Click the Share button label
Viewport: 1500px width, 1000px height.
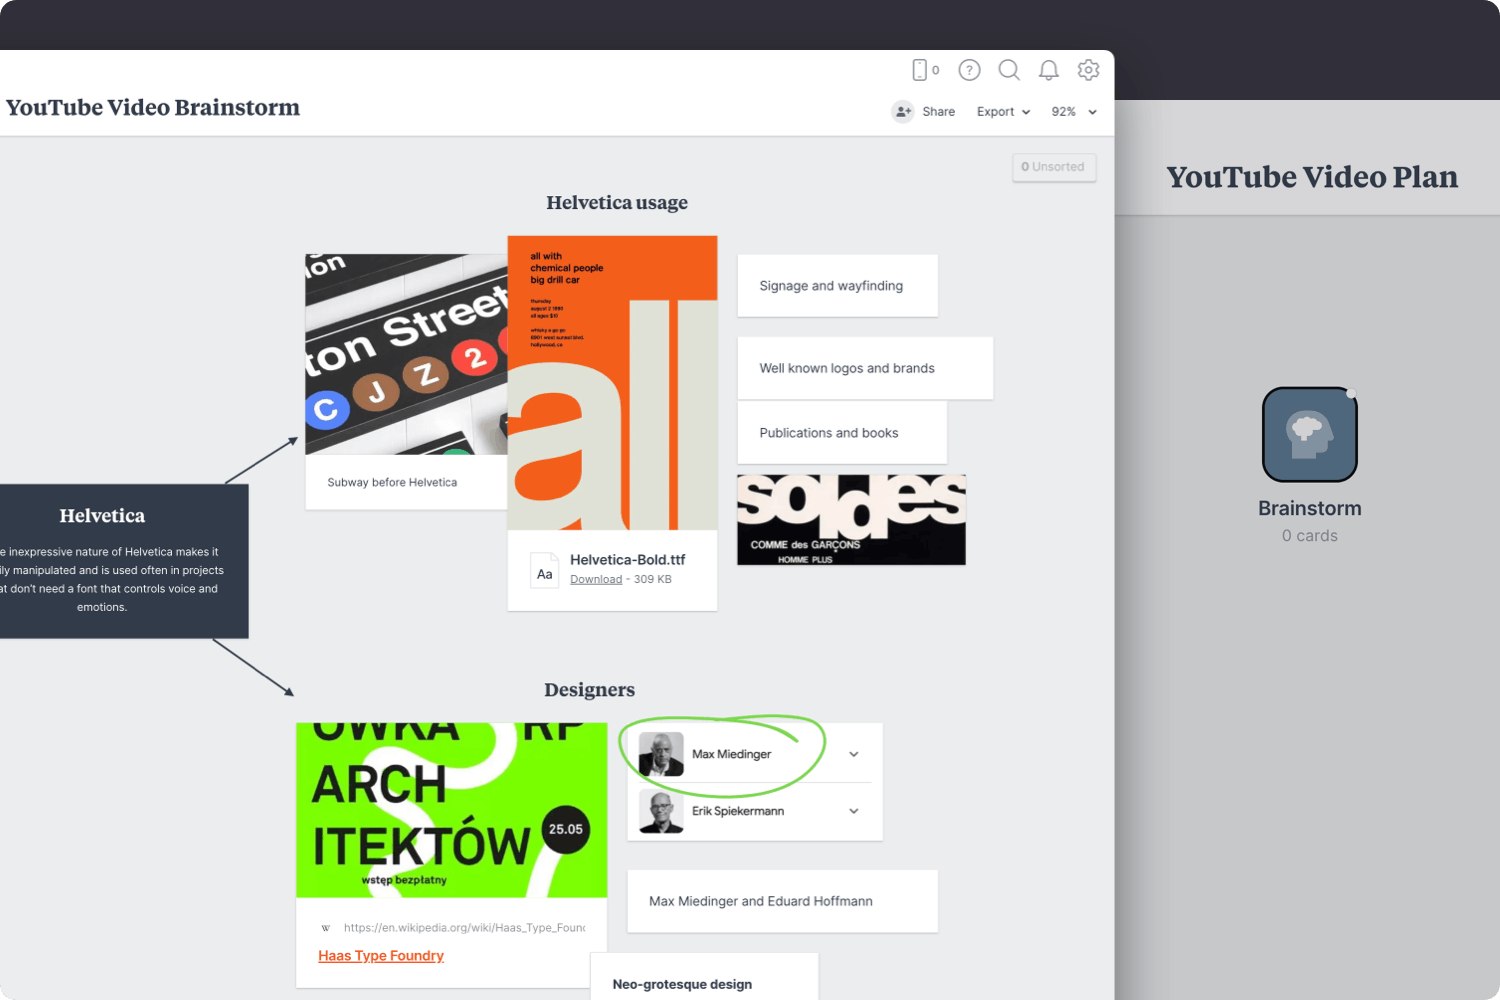[938, 112]
